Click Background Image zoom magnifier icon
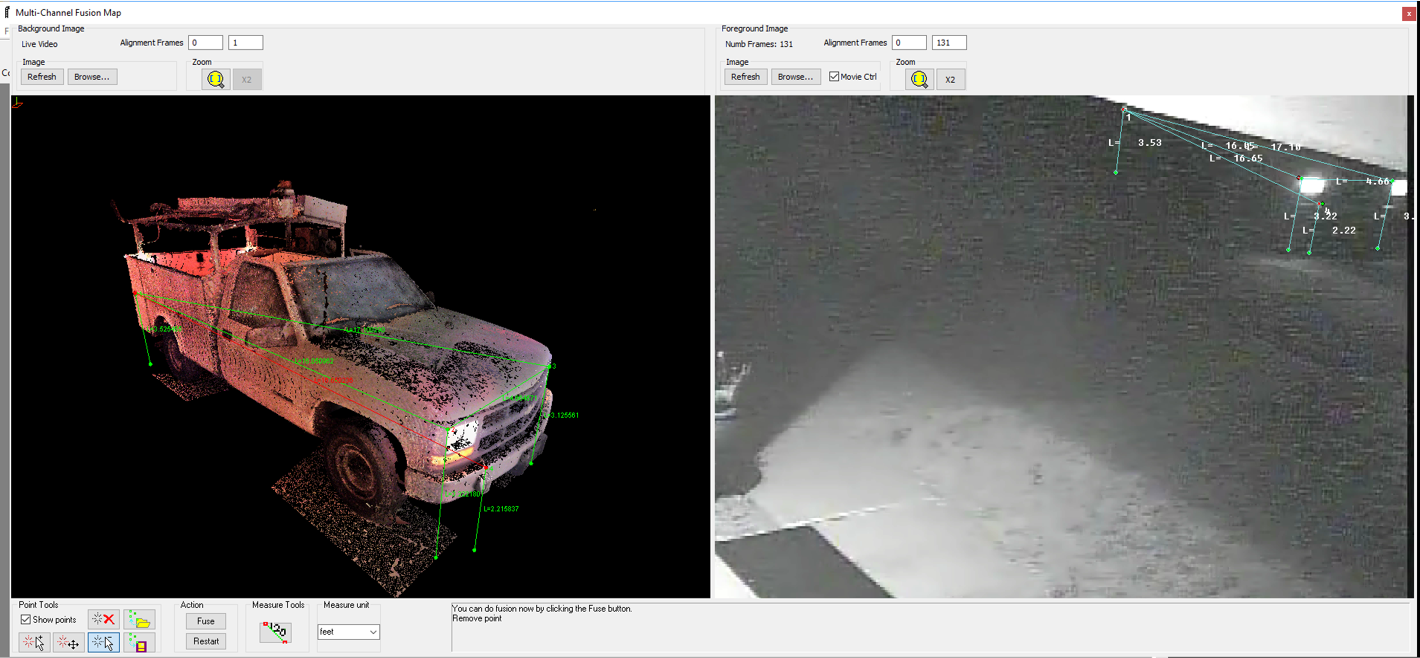Image resolution: width=1420 pixels, height=658 pixels. (216, 79)
